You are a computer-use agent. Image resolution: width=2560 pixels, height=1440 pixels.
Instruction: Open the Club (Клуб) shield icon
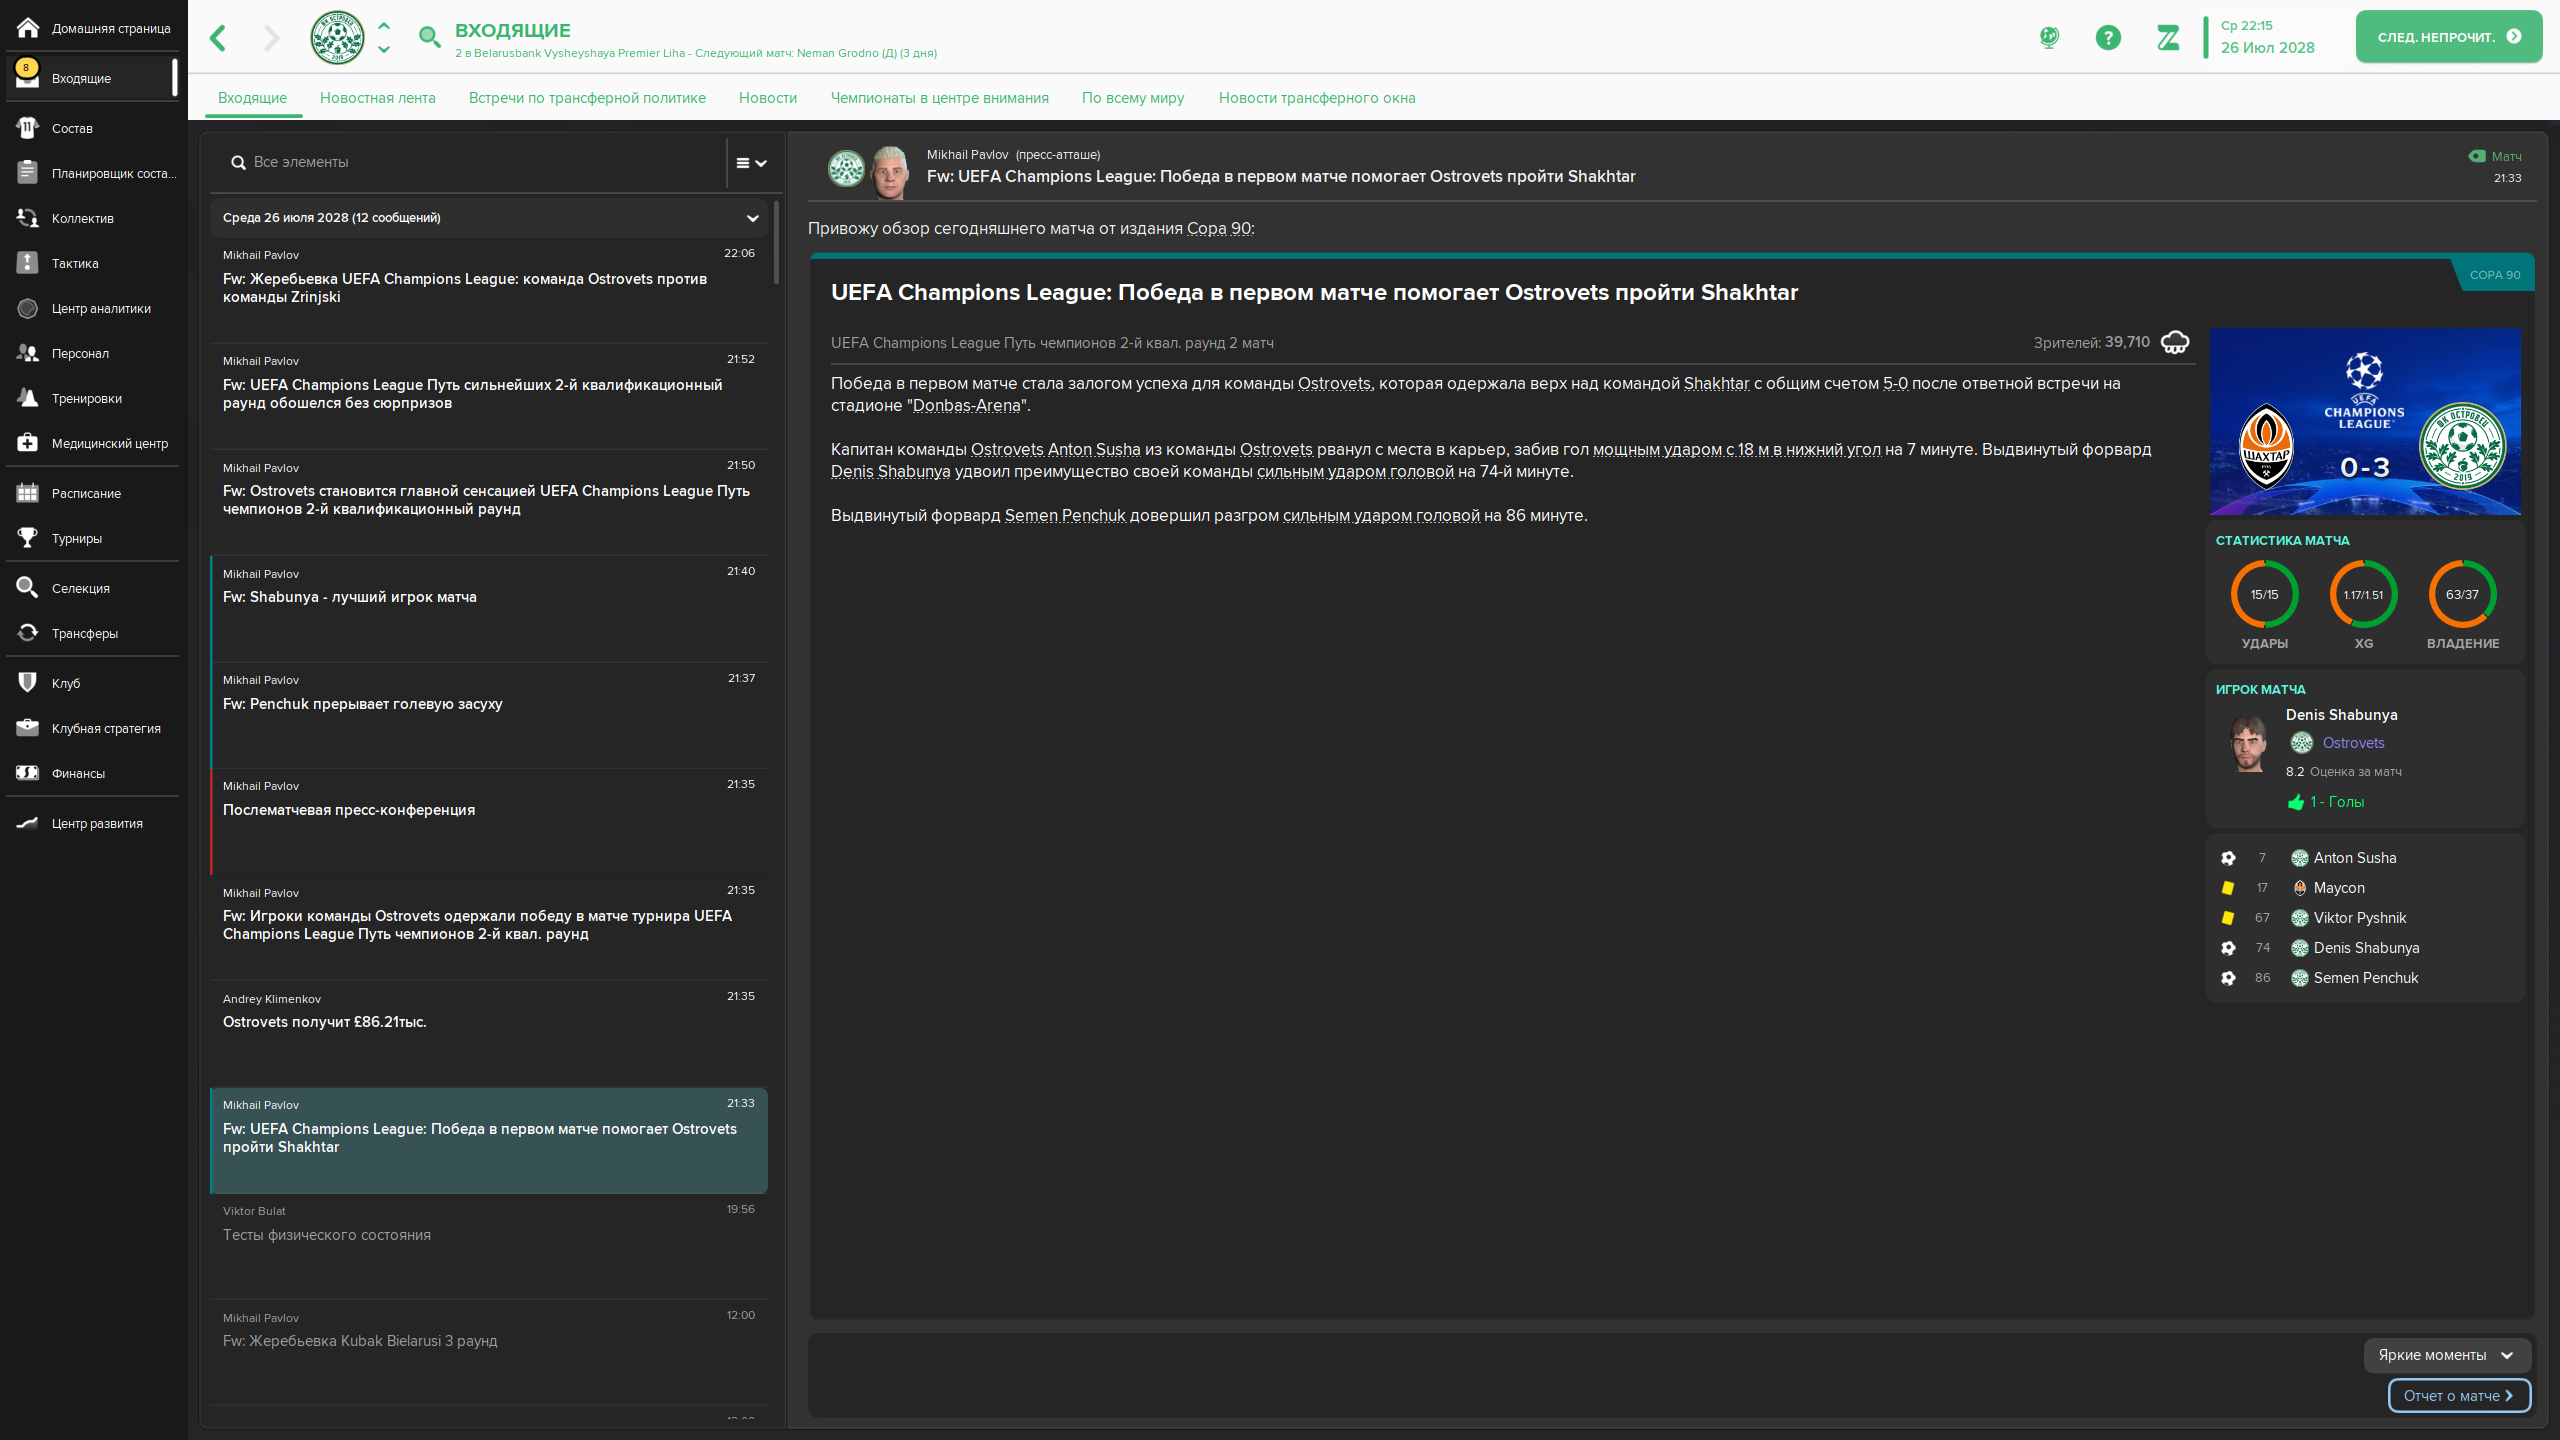click(28, 683)
